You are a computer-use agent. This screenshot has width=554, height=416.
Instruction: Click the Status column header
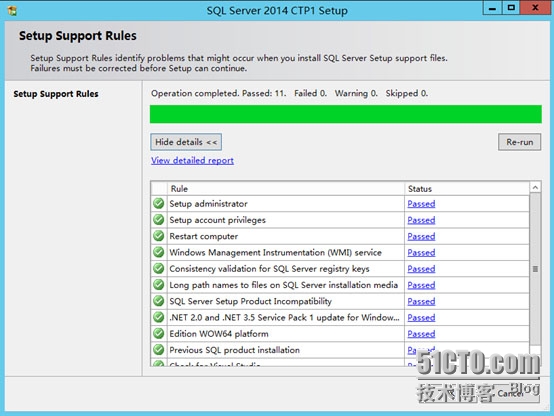click(x=467, y=189)
